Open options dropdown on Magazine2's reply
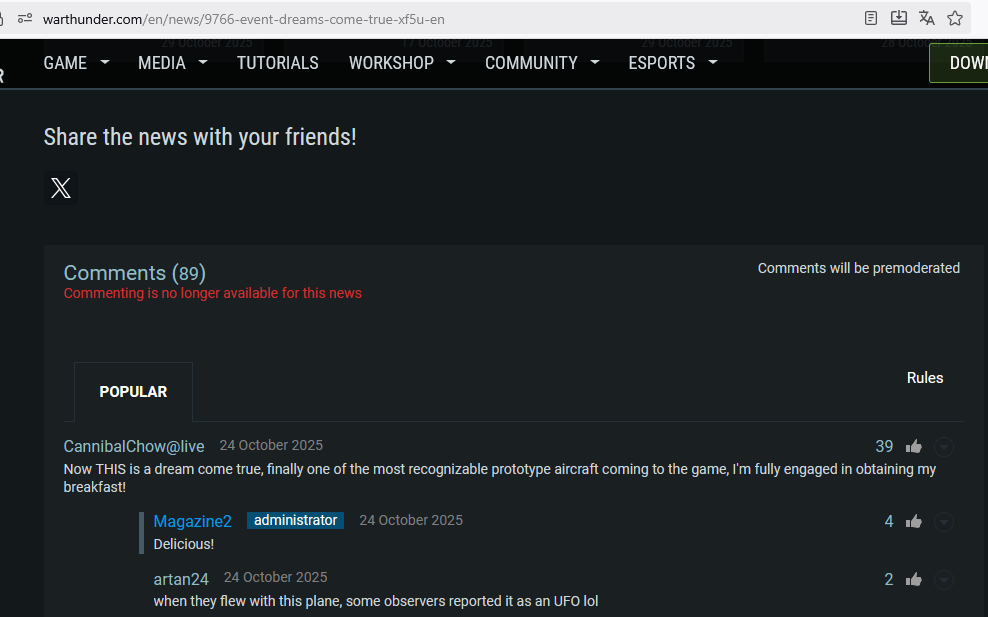The height and width of the screenshot is (617, 988). pos(943,522)
